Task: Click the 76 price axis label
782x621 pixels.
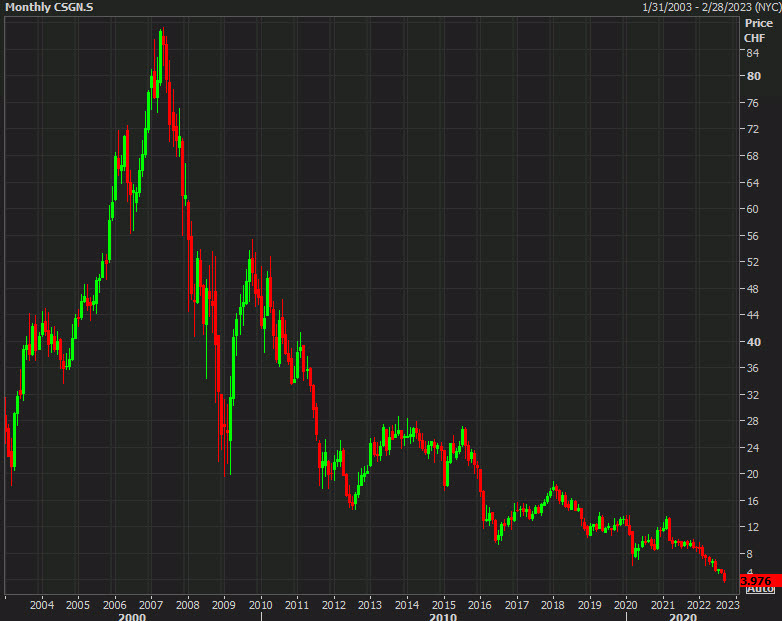Action: 753,103
